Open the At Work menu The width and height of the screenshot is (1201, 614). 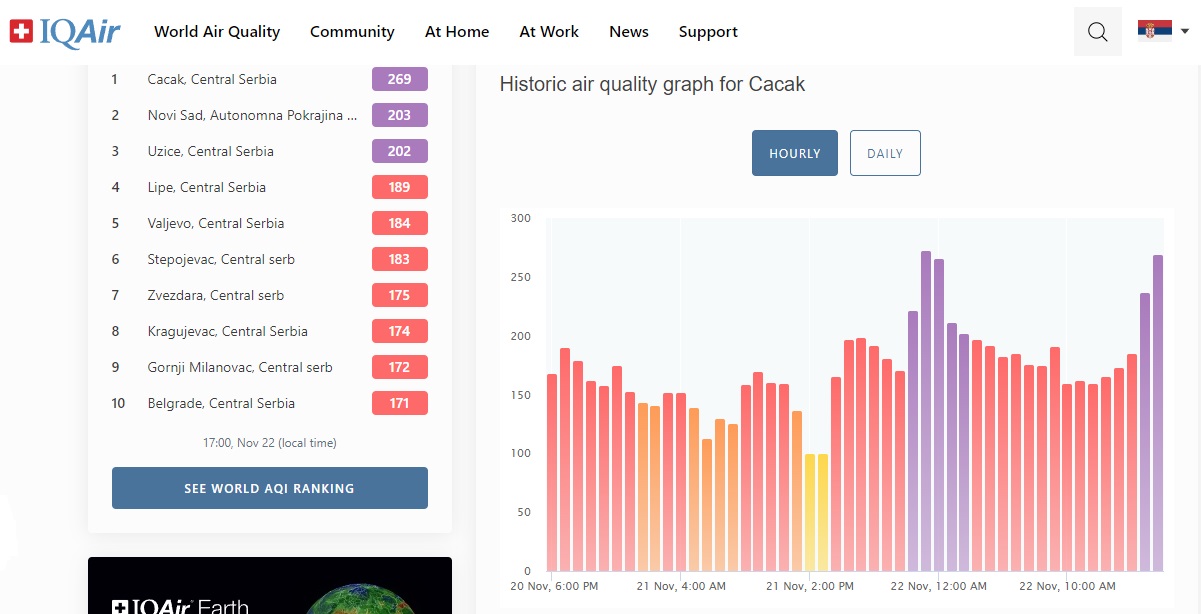click(549, 32)
